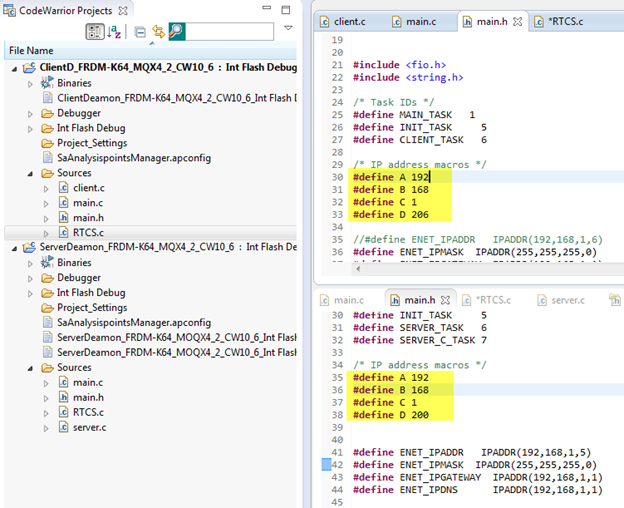Viewport: 624px width, 508px height.
Task: Expand Debugger folder under the ClientD project
Action: pos(30,114)
